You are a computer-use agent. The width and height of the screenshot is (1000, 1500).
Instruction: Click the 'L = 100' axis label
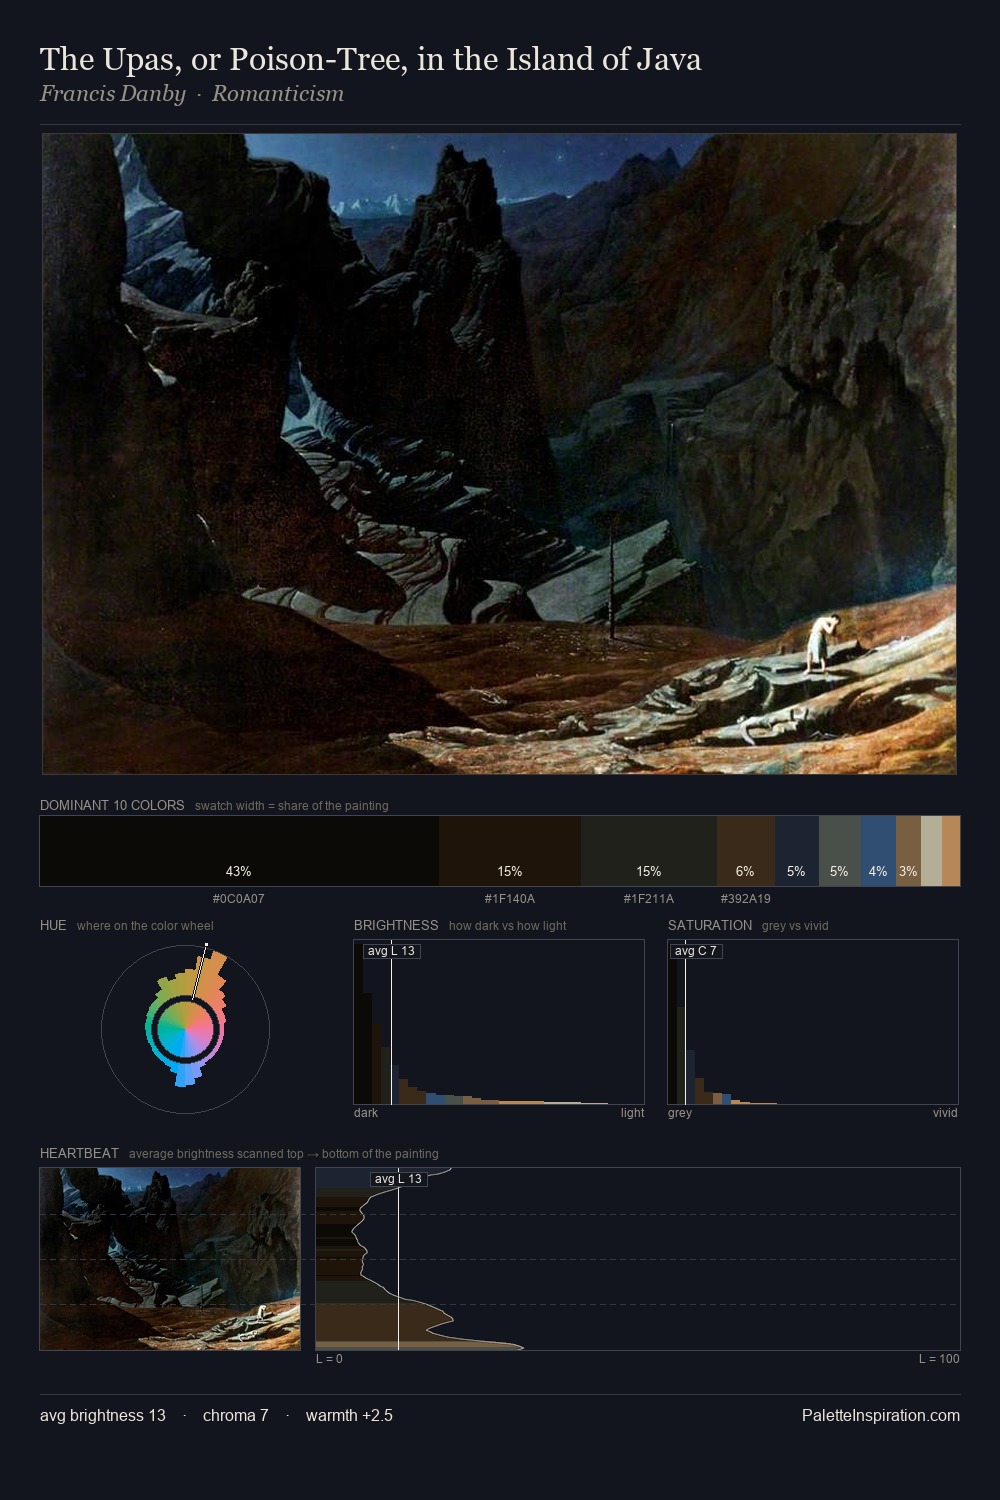(x=939, y=1359)
